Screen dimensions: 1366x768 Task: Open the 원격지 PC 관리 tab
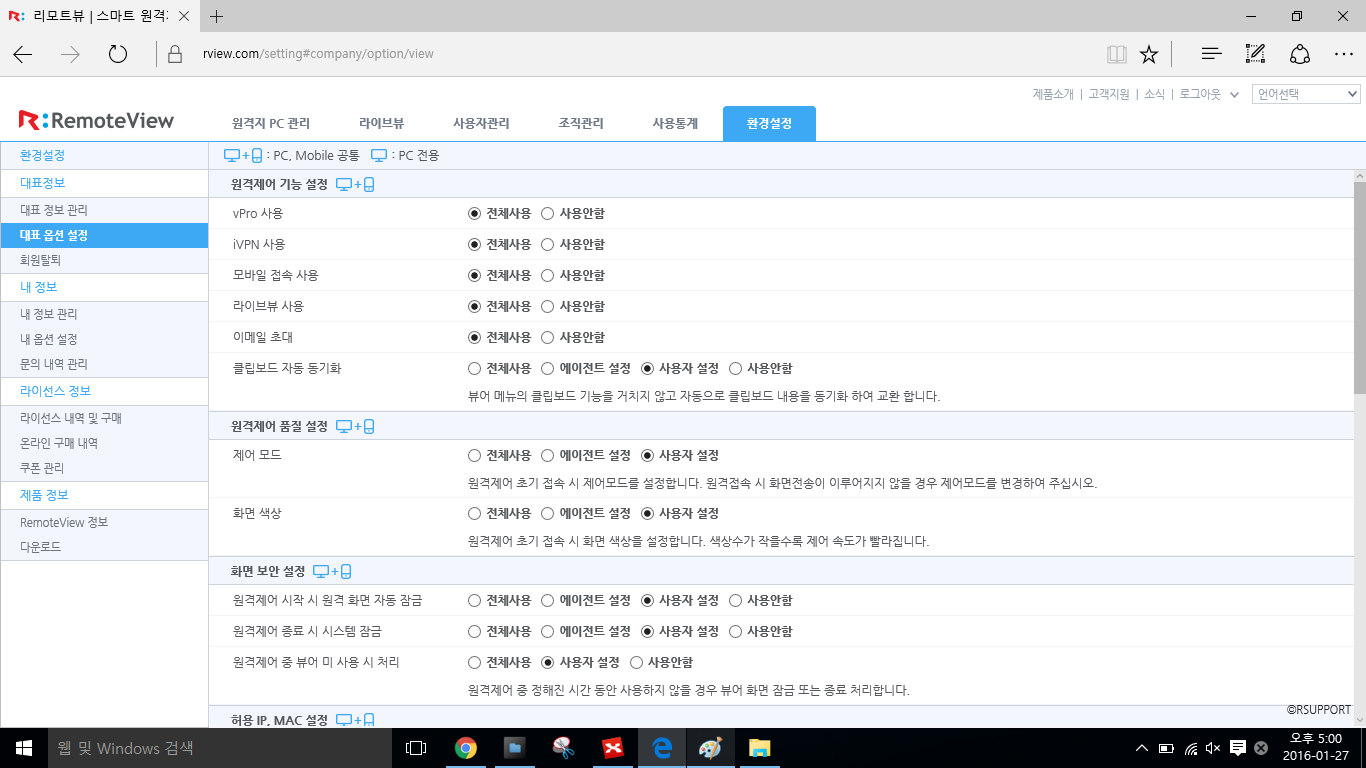(271, 123)
